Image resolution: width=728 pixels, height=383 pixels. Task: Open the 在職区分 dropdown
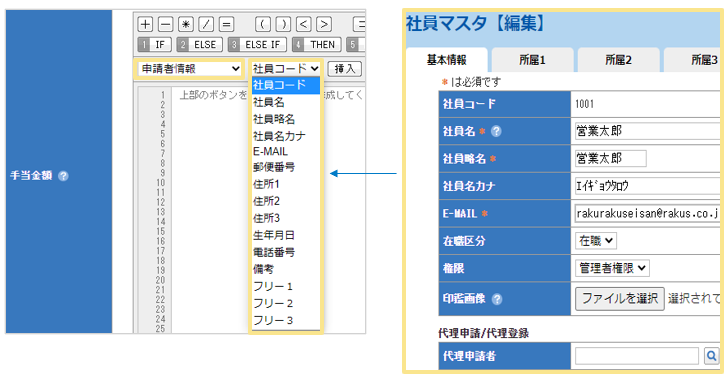click(596, 241)
